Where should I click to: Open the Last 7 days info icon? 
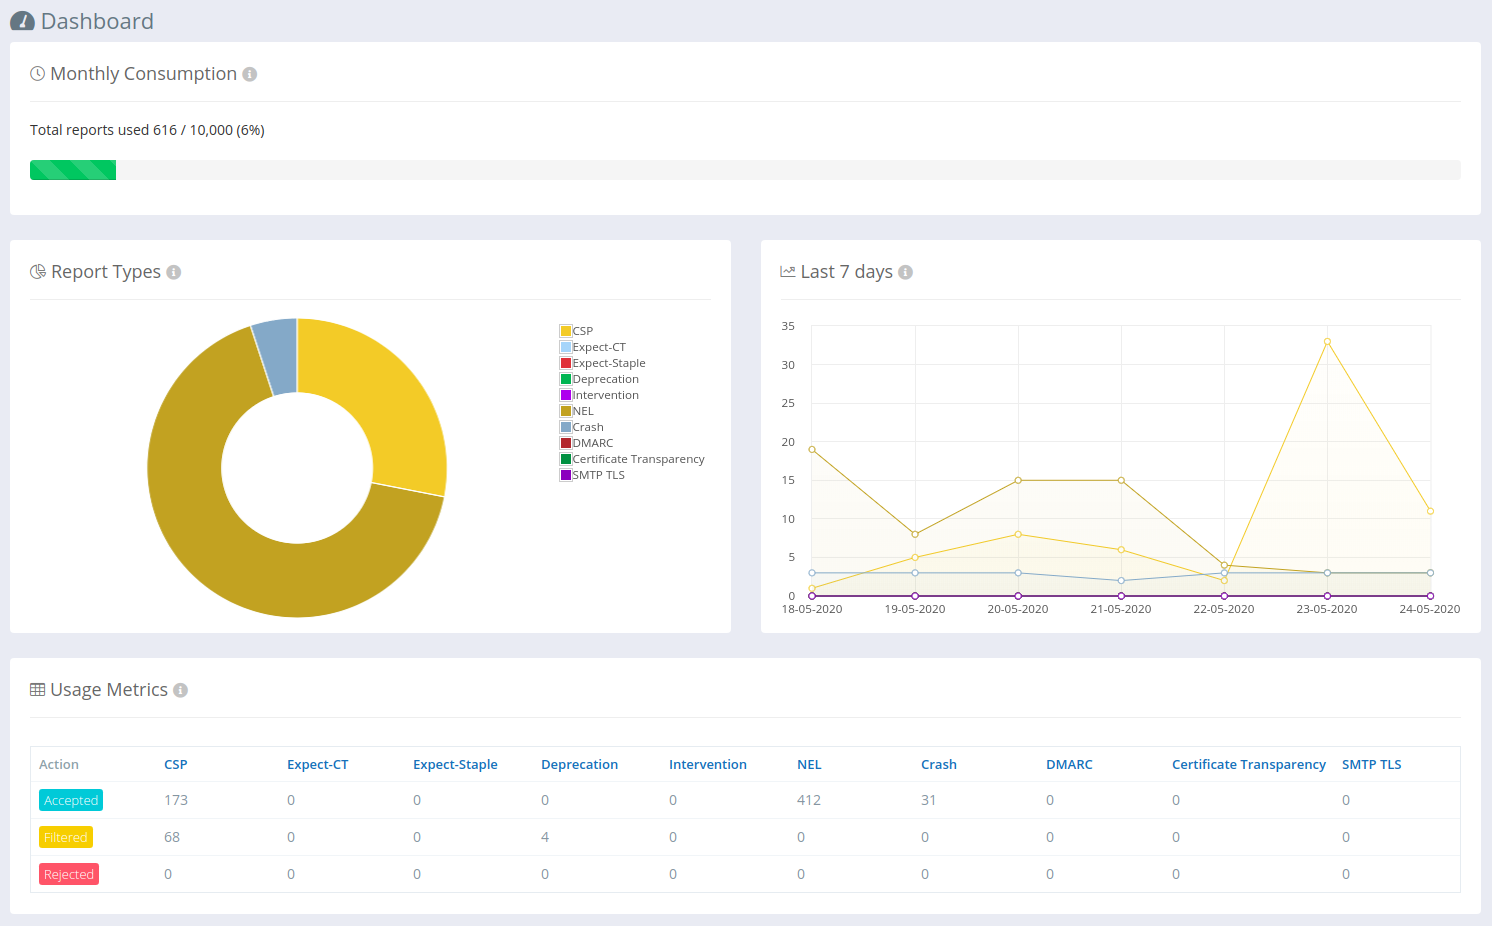click(906, 272)
